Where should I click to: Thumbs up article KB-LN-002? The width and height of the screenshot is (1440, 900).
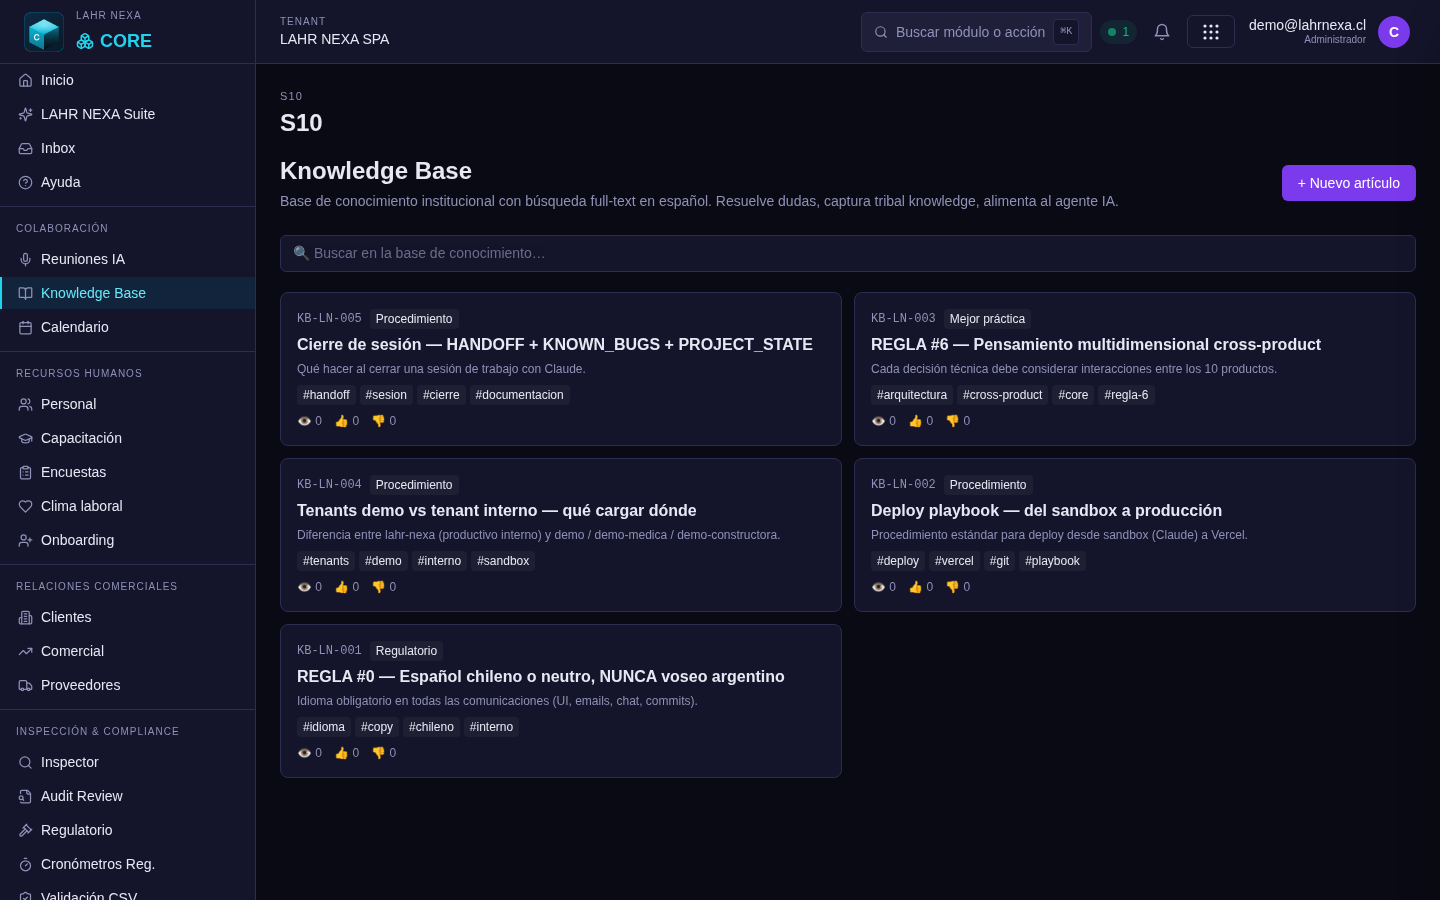[x=920, y=587]
